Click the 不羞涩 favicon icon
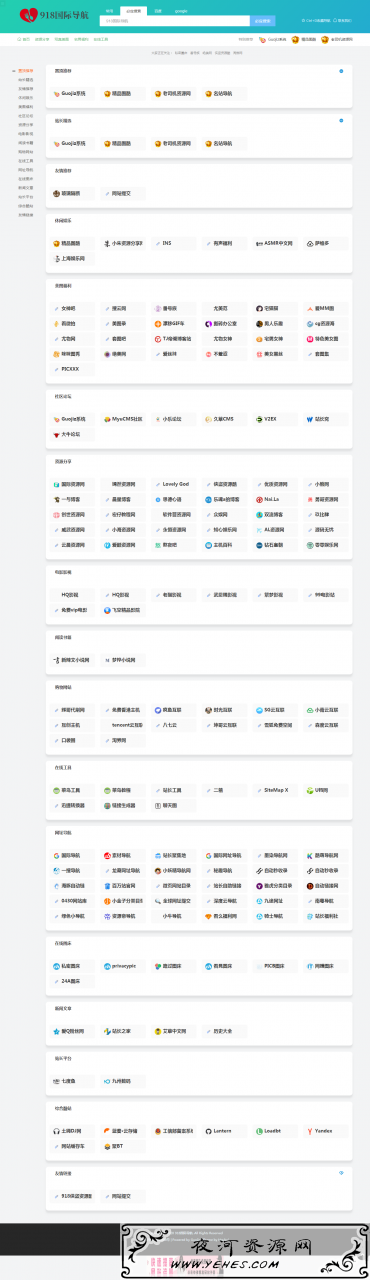The height and width of the screenshot is (1280, 370). (x=208, y=353)
